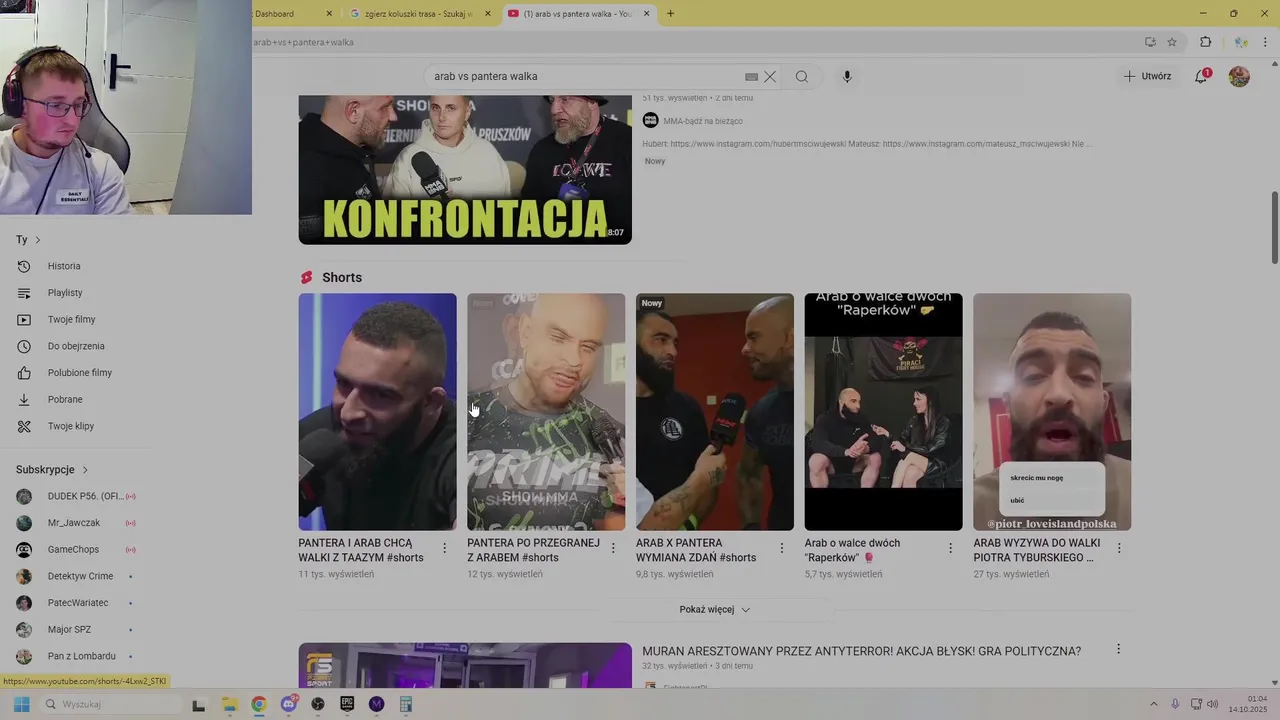Open system volume control in tray

(x=1212, y=704)
